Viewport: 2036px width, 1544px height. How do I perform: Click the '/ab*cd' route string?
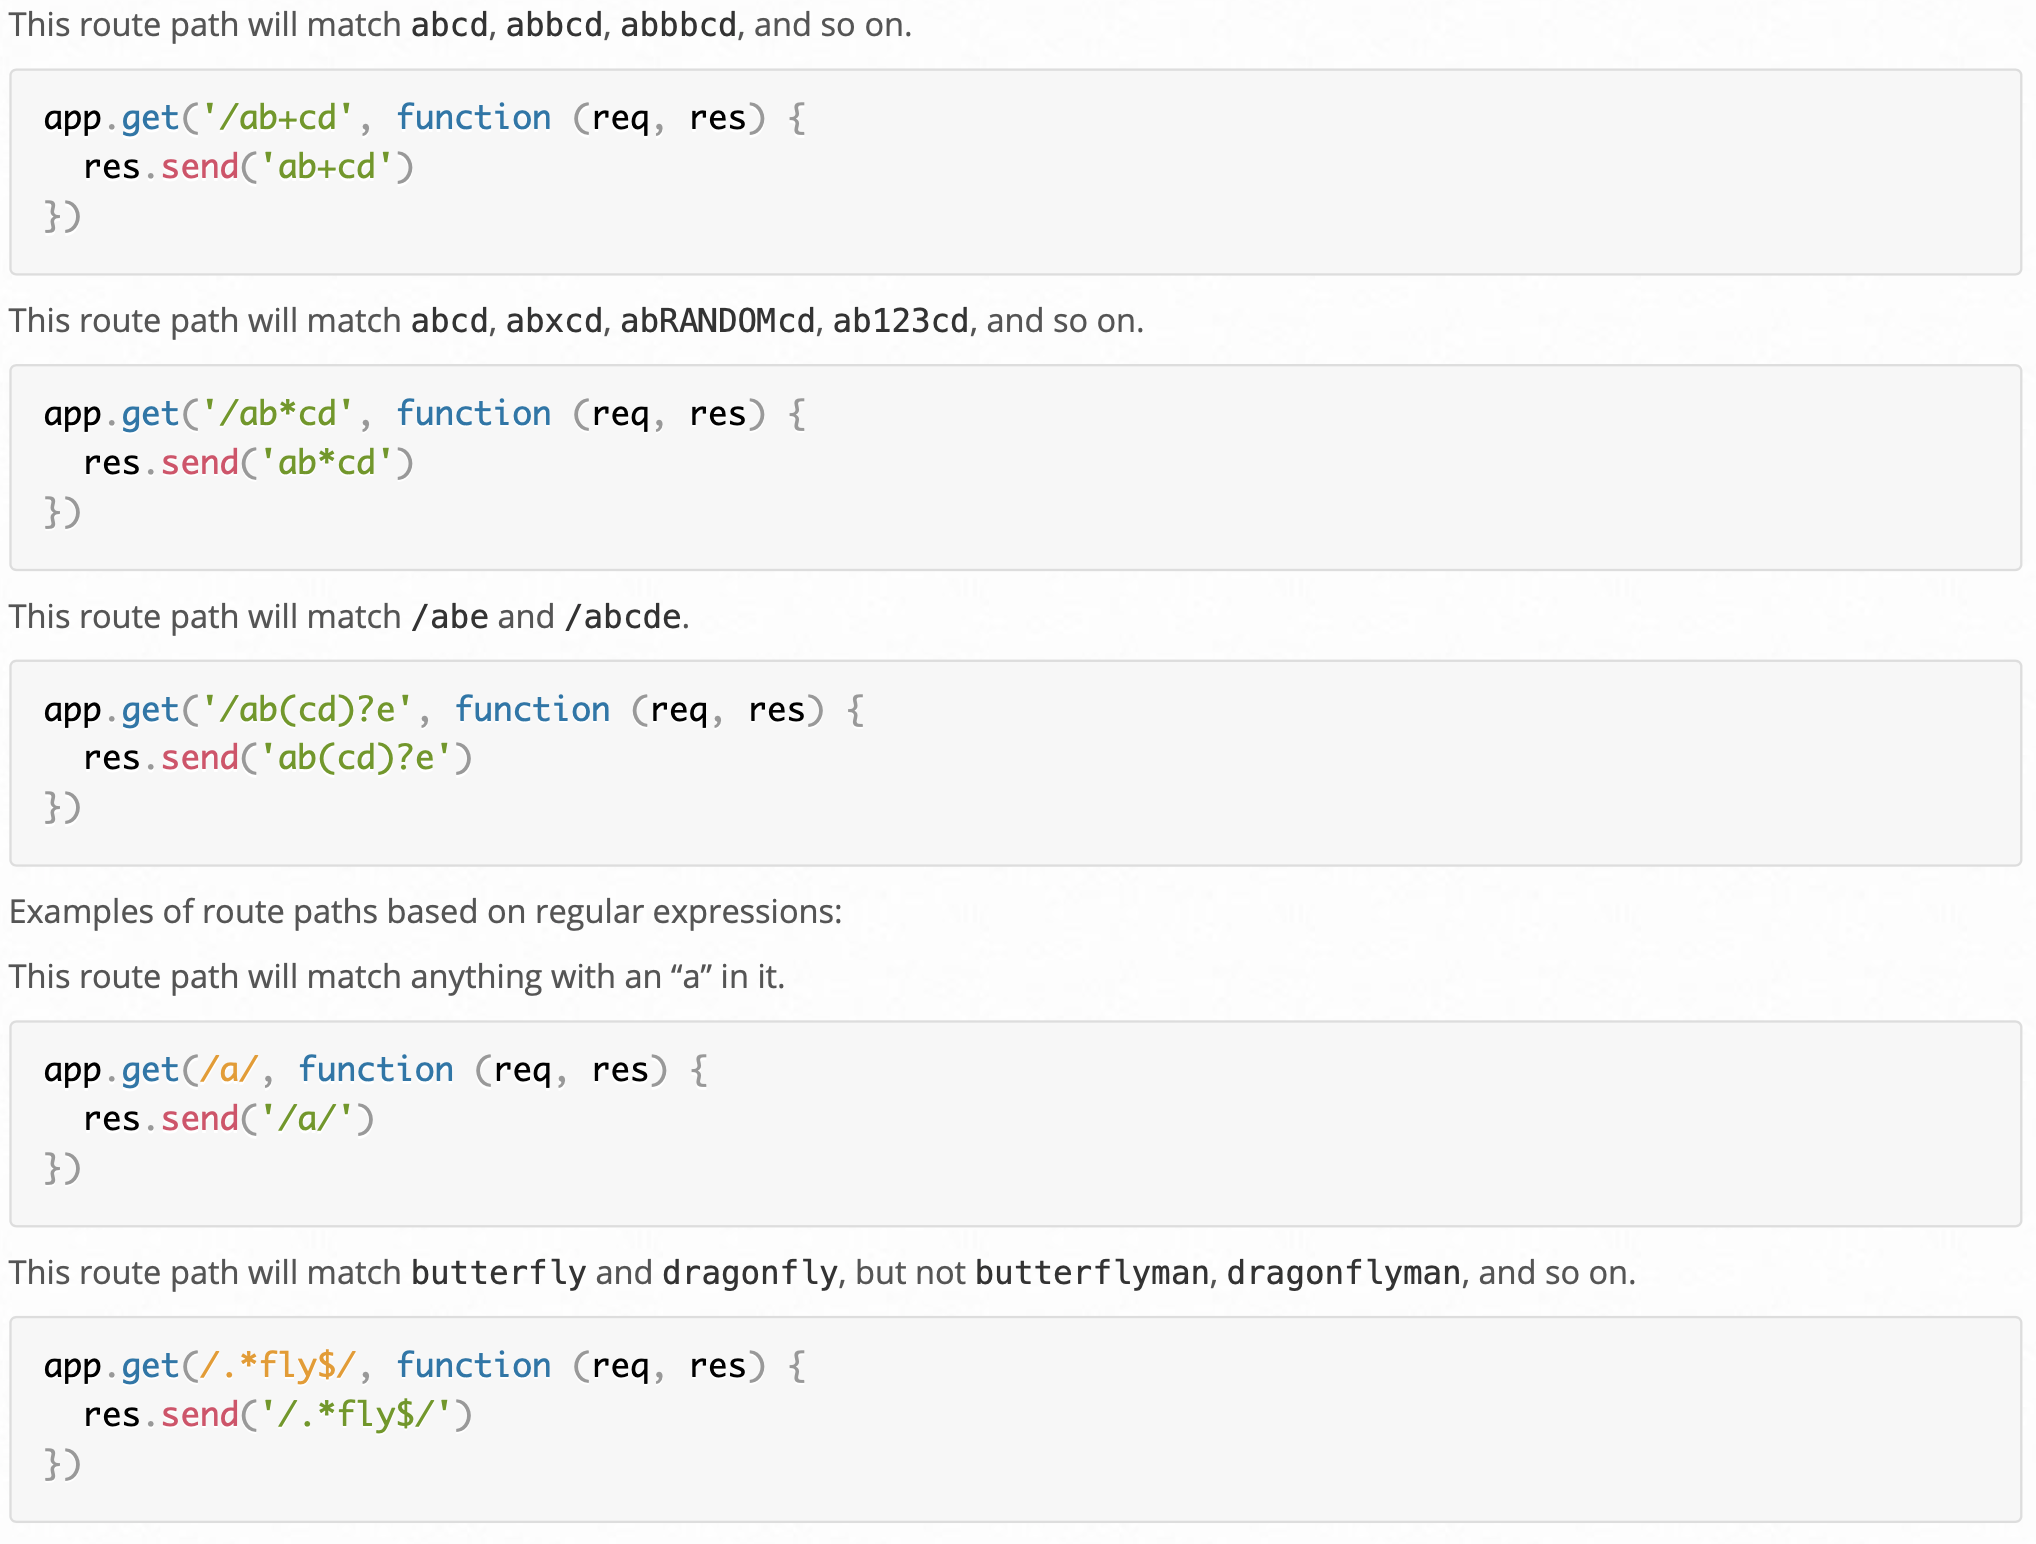tap(277, 414)
